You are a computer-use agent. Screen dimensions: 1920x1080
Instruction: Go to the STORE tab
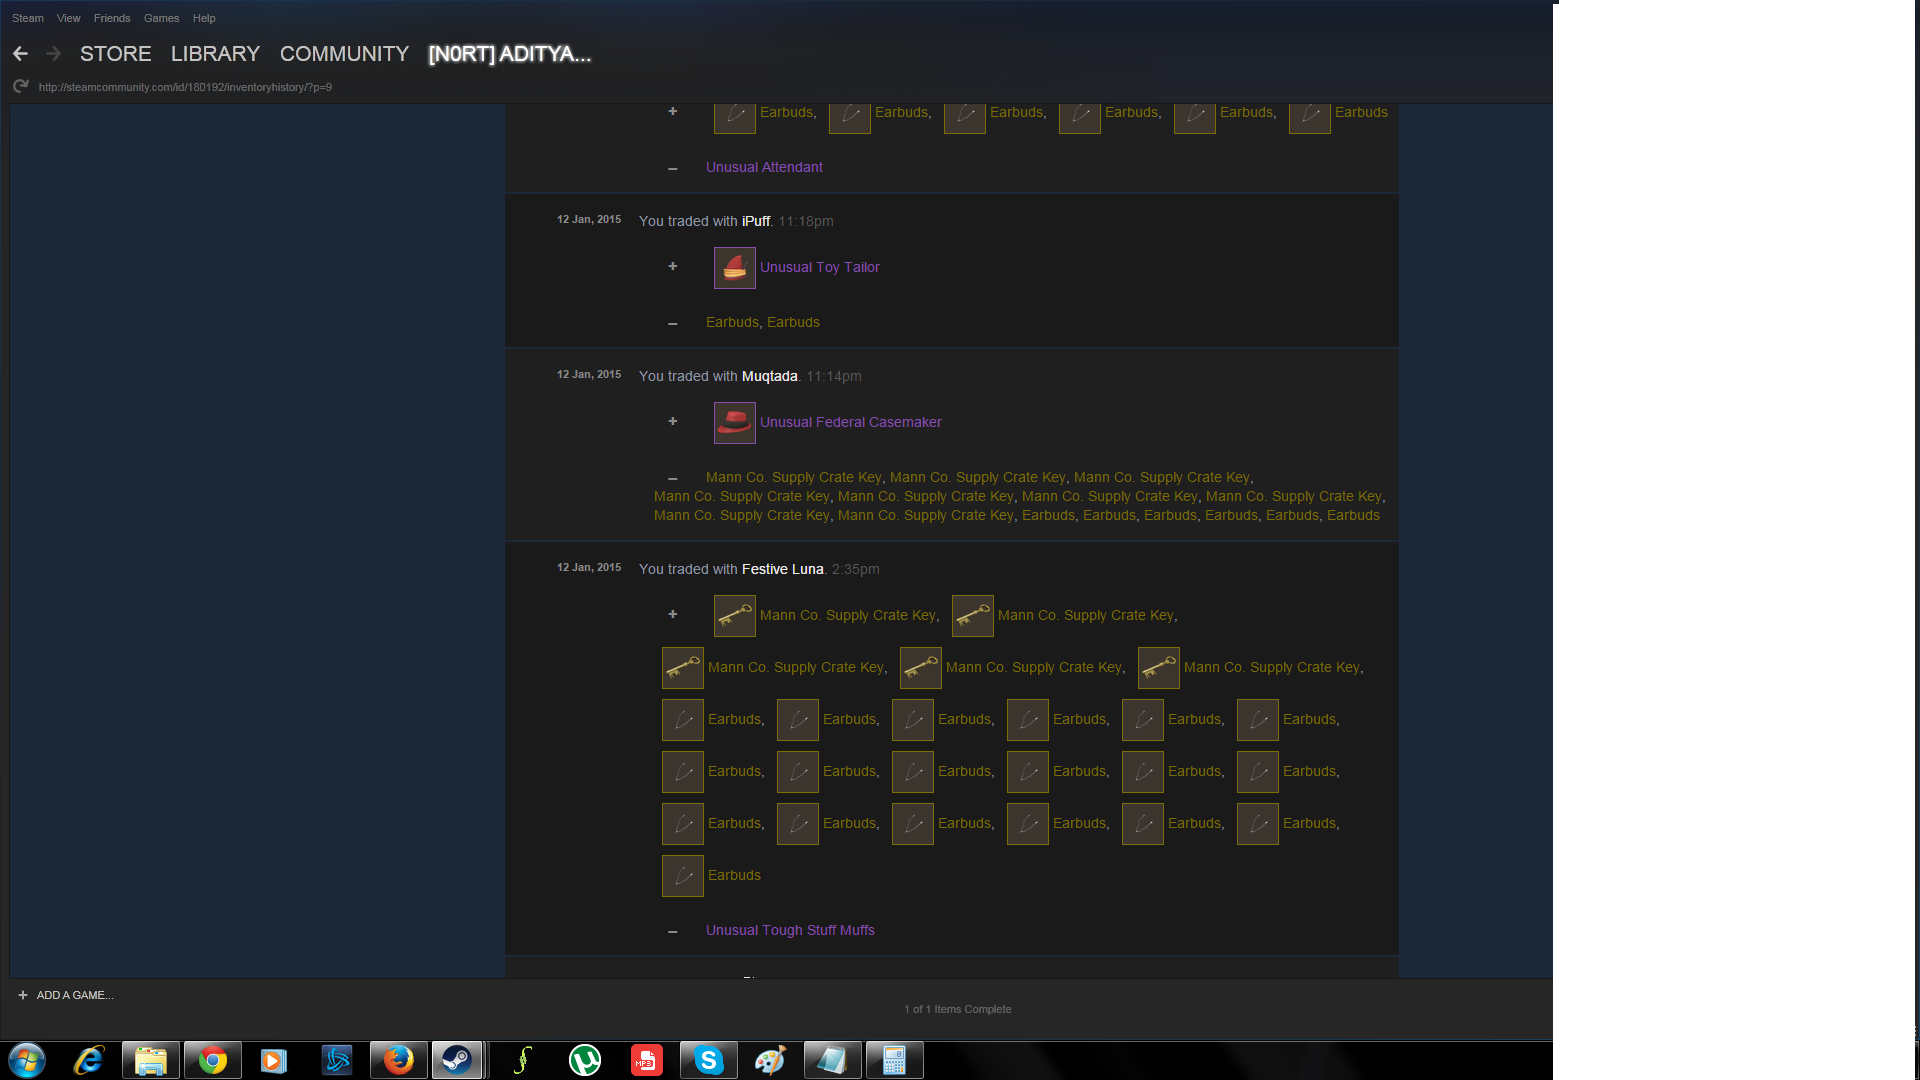coord(116,54)
